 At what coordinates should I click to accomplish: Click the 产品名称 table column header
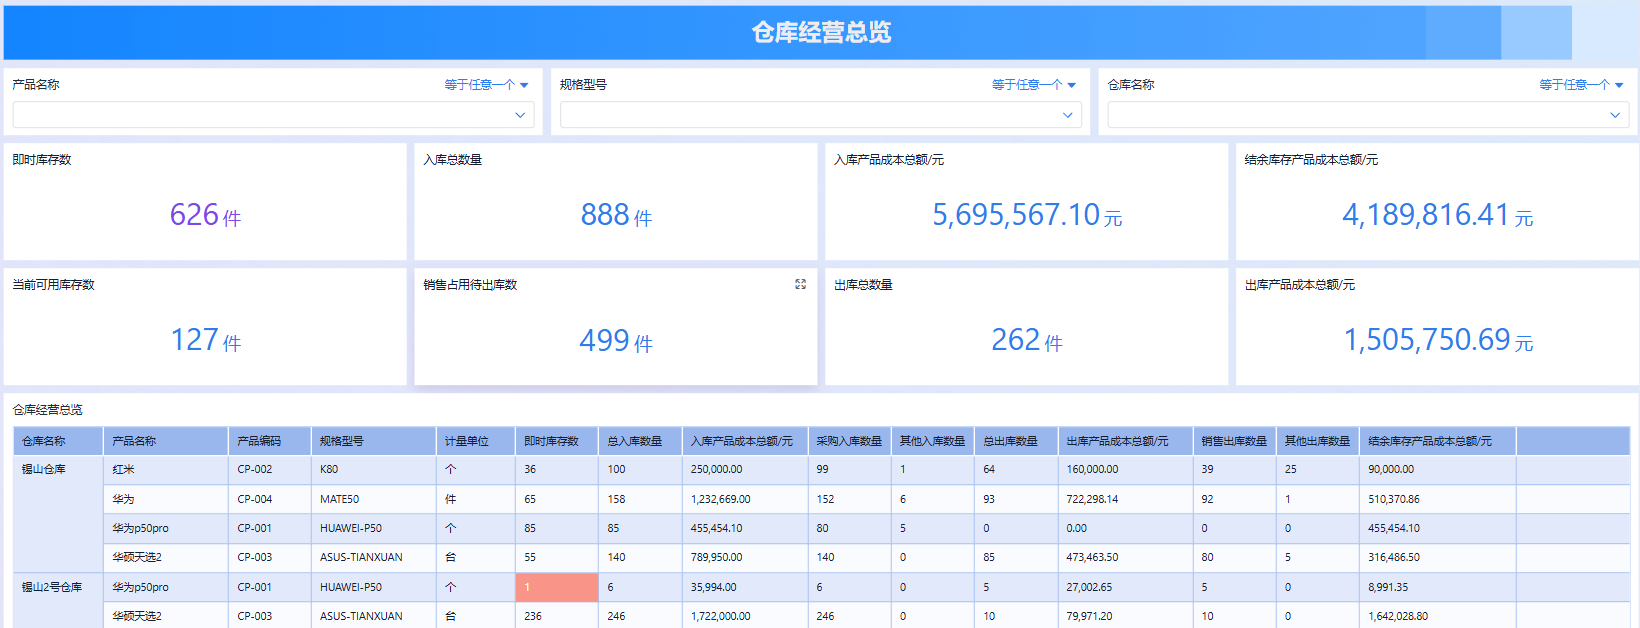click(165, 441)
